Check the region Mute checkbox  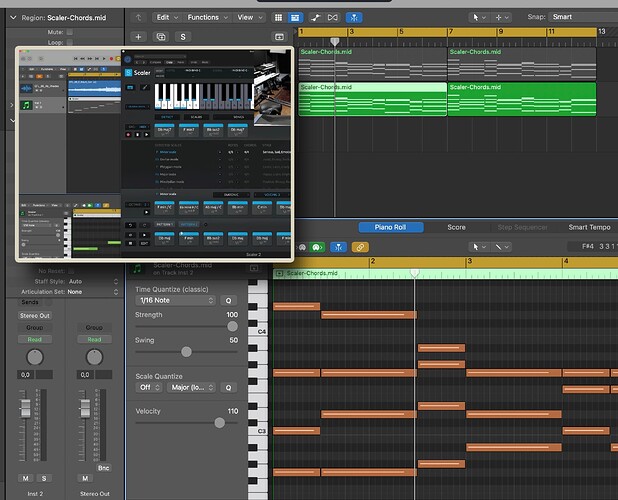coord(70,32)
